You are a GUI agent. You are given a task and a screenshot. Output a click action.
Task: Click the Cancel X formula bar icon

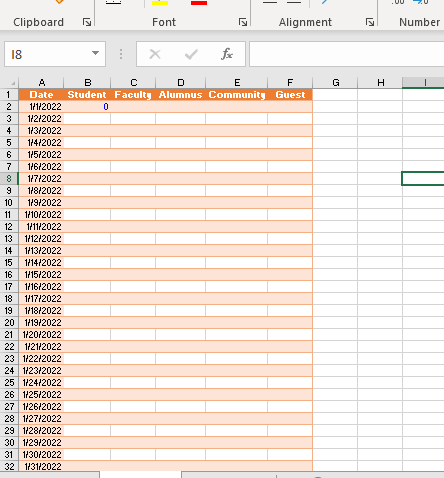pyautogui.click(x=155, y=54)
